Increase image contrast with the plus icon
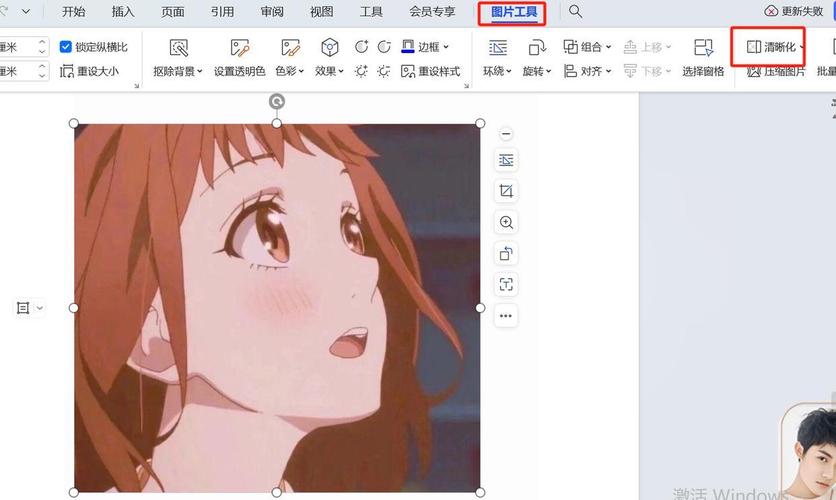The image size is (836, 500). tap(361, 47)
